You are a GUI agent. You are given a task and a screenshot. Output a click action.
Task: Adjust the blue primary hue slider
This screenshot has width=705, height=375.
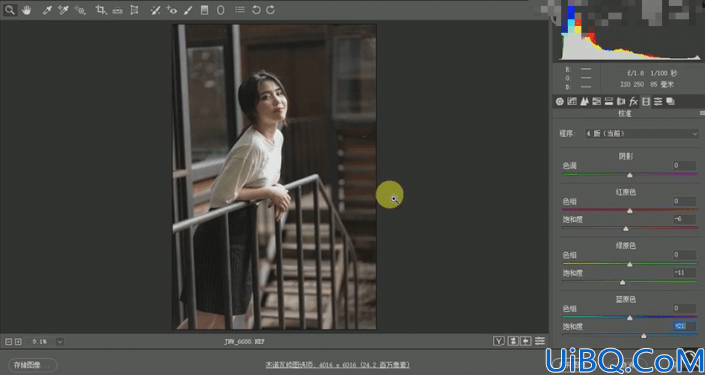[x=629, y=317]
